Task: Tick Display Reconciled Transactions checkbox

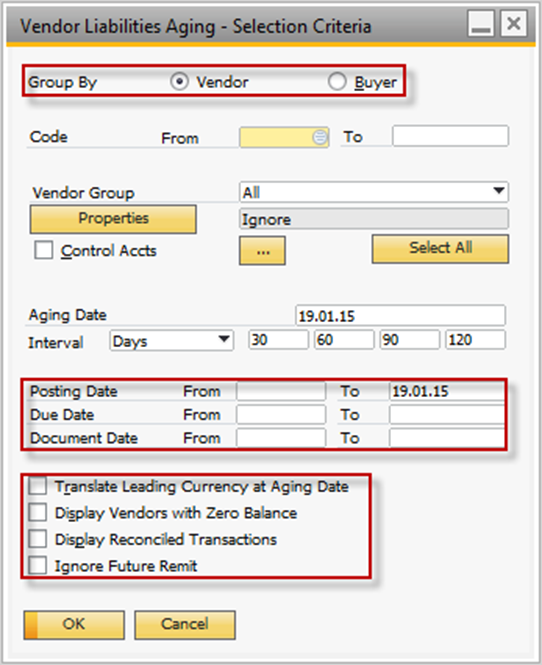Action: click(38, 539)
